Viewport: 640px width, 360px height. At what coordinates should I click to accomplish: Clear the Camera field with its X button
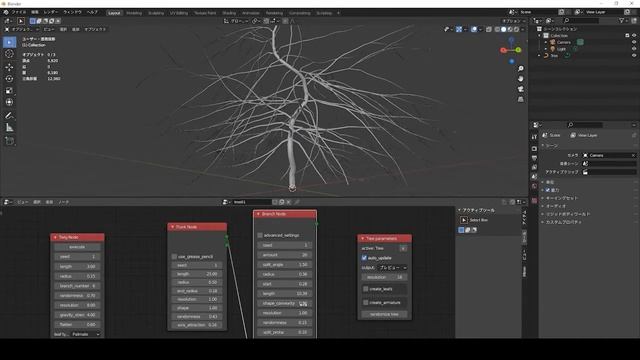pos(633,156)
